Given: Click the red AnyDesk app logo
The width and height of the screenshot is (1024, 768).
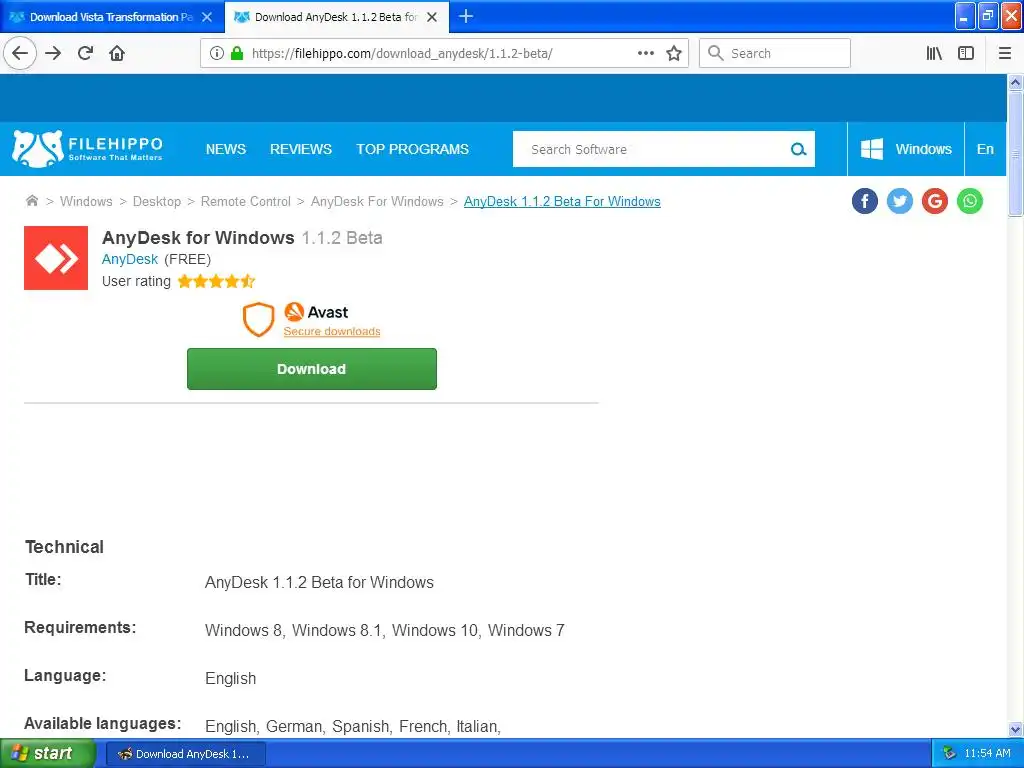Looking at the screenshot, I should point(56,258).
